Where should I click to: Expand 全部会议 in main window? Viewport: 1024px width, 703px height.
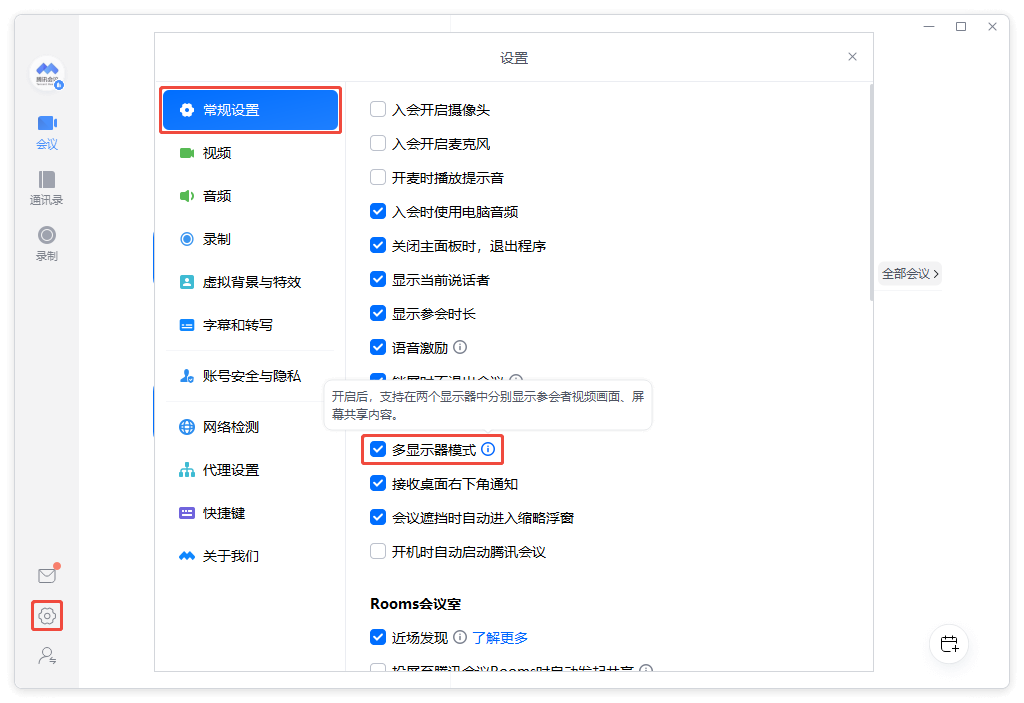[910, 274]
